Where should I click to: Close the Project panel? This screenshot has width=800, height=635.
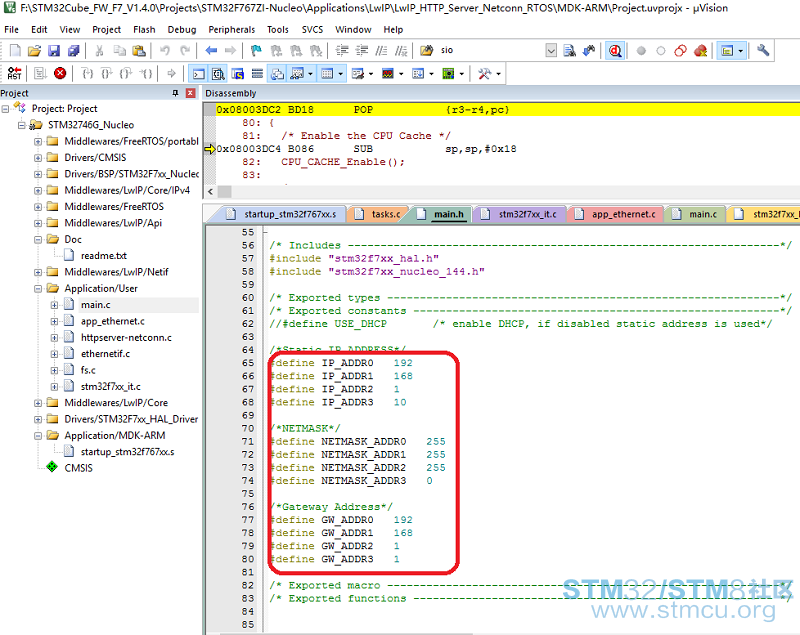[190, 93]
